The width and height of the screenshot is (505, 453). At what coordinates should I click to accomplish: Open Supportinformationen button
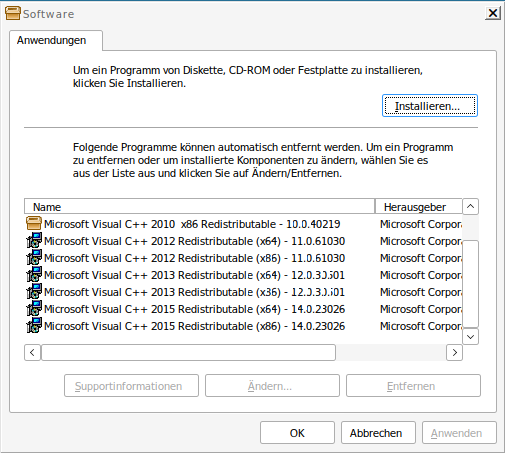point(131,386)
